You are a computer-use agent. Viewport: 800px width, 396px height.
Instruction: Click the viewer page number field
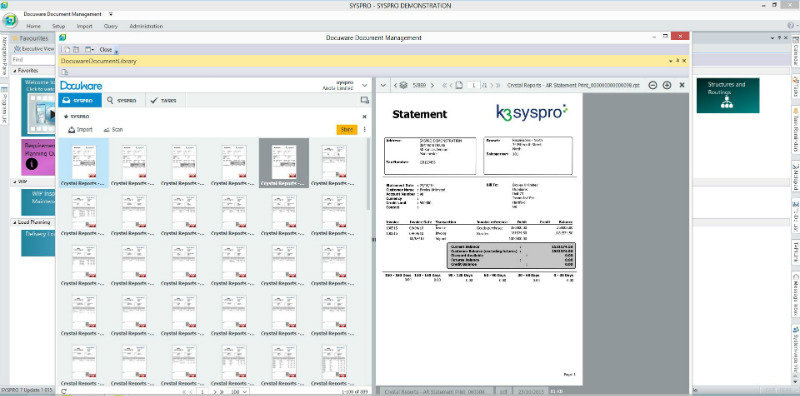pos(474,85)
